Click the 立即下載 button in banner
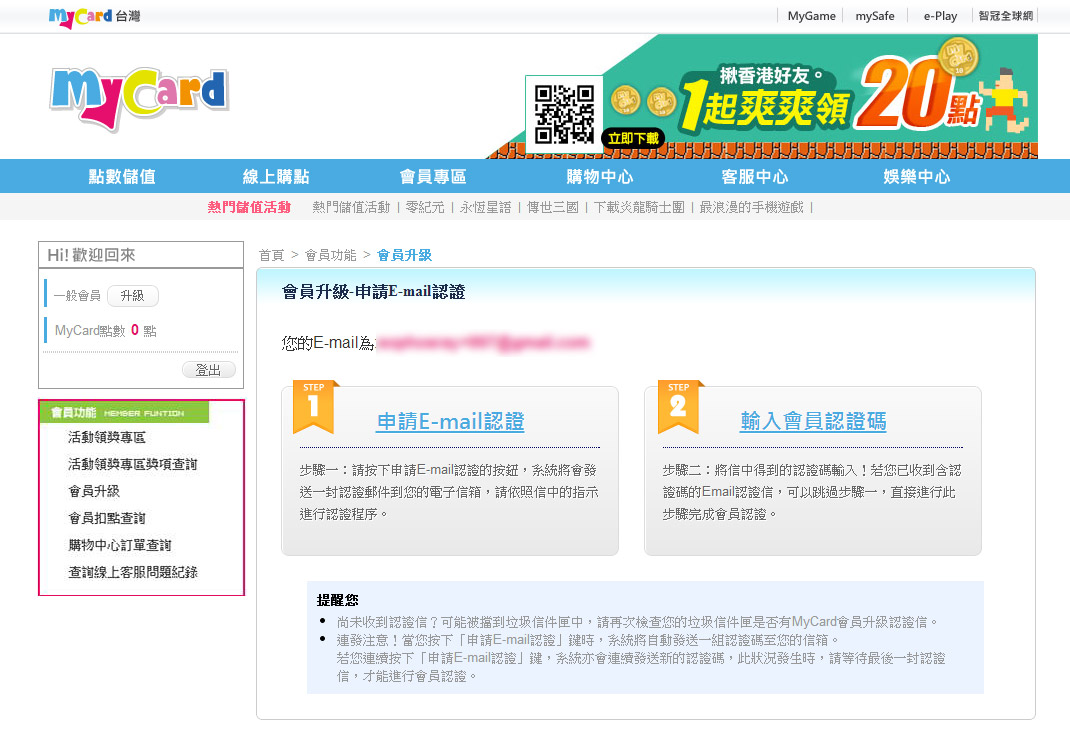The image size is (1070, 740). [x=633, y=139]
